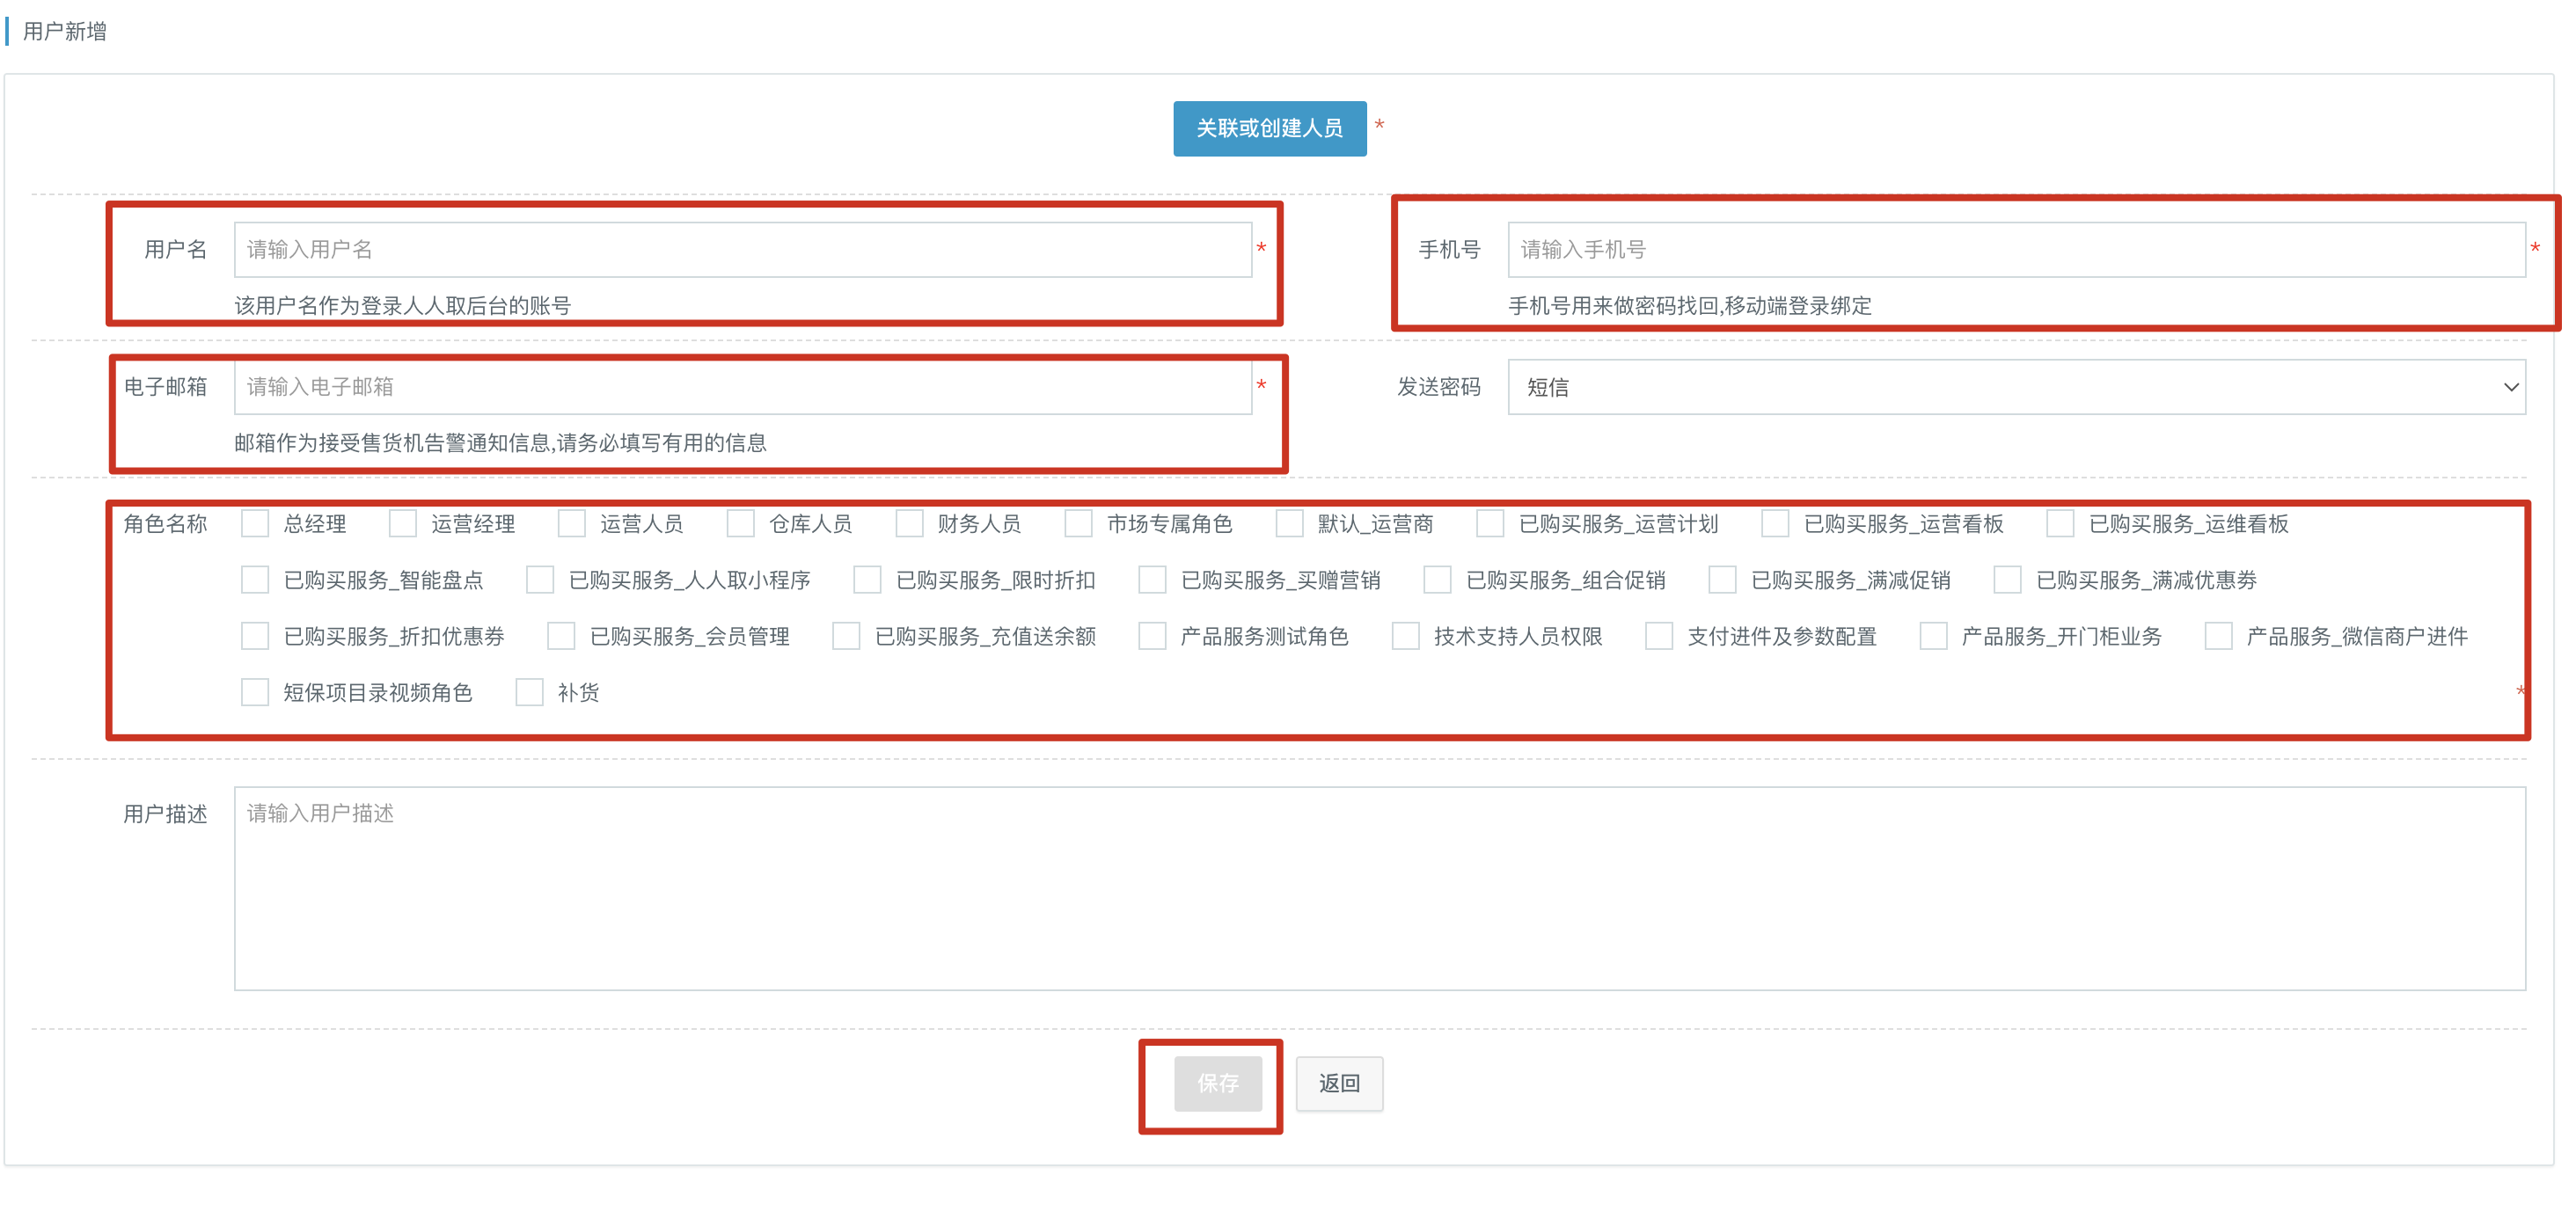Click the 返回 button

tap(1339, 1083)
